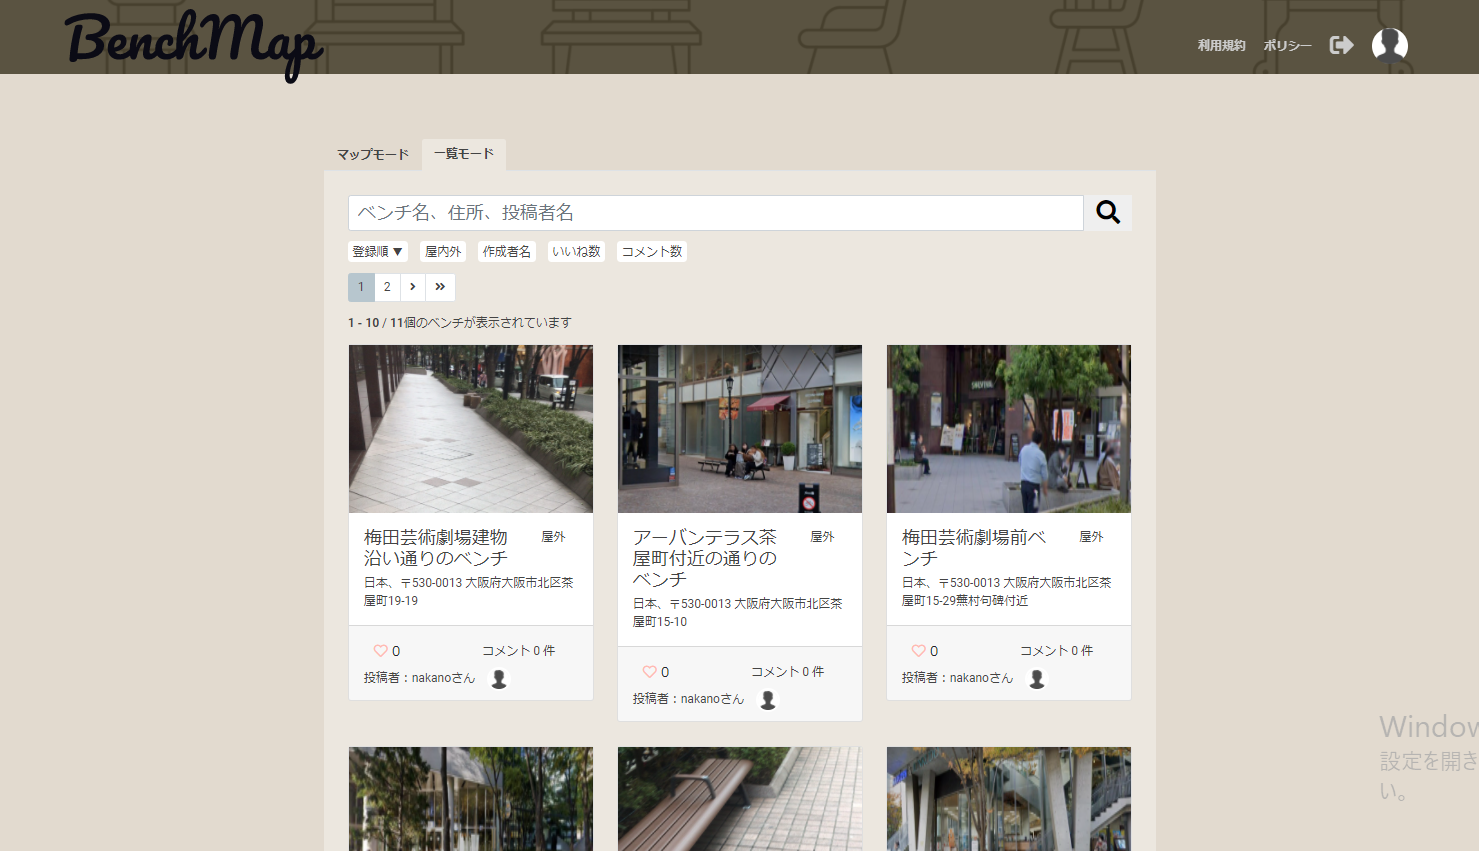Open the user profile avatar icon

point(1390,44)
